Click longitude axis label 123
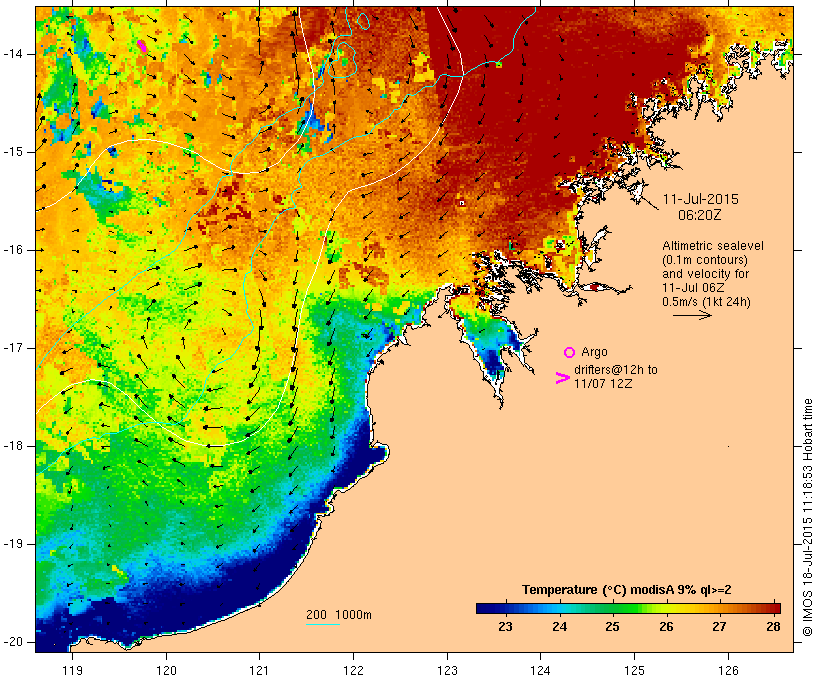 [447, 670]
